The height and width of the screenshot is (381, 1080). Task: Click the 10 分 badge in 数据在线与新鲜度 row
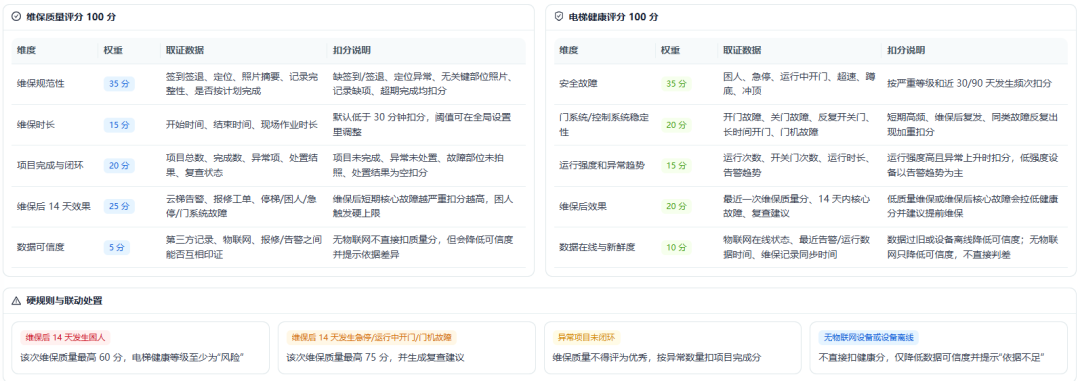coord(677,247)
